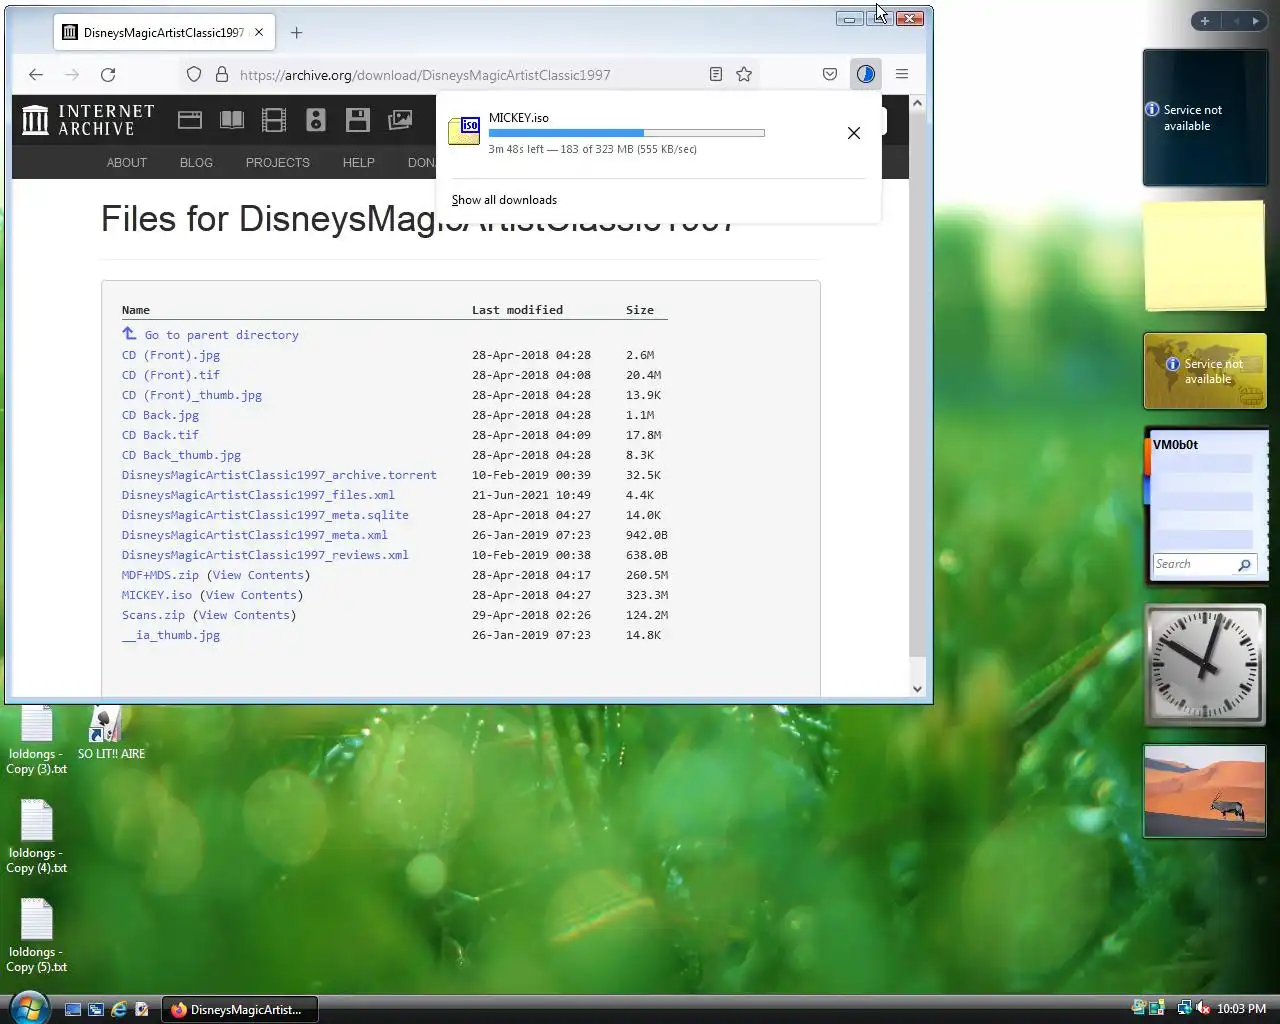Show all downloads

pos(504,200)
